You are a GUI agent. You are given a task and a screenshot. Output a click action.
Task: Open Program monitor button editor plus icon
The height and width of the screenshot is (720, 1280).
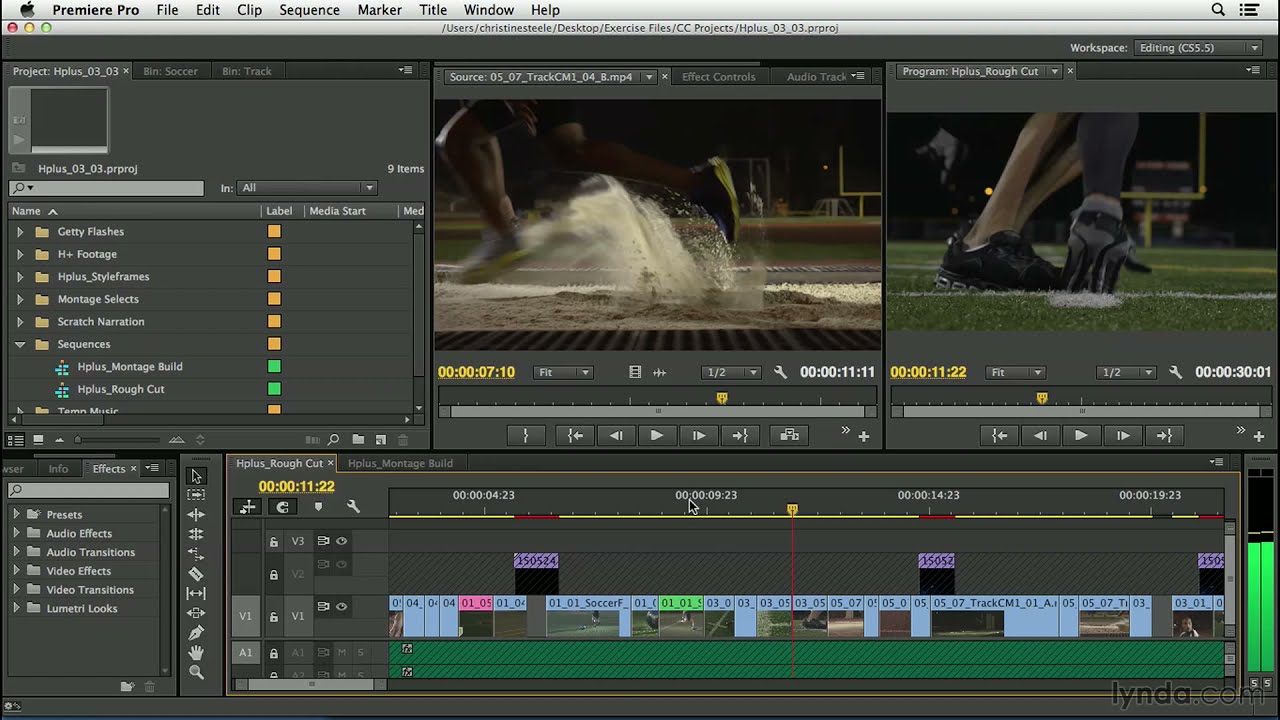(x=1259, y=436)
